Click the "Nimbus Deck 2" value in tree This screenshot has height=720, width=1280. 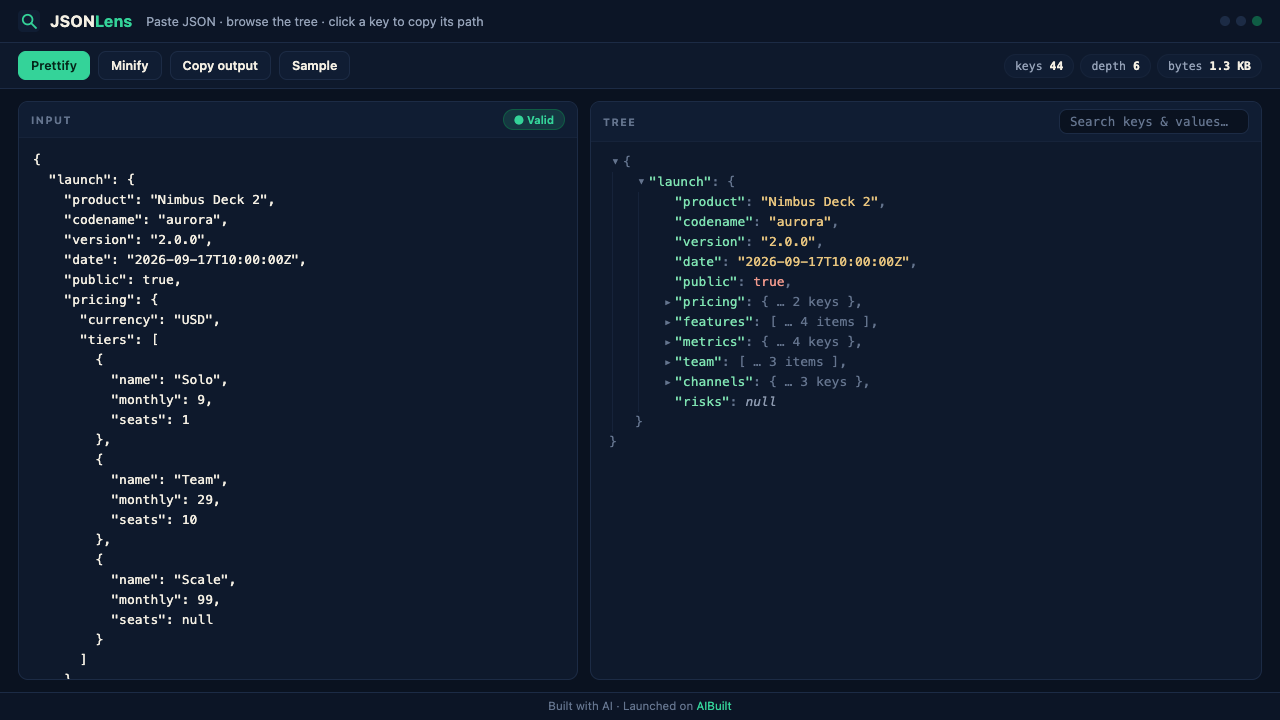[x=819, y=201]
